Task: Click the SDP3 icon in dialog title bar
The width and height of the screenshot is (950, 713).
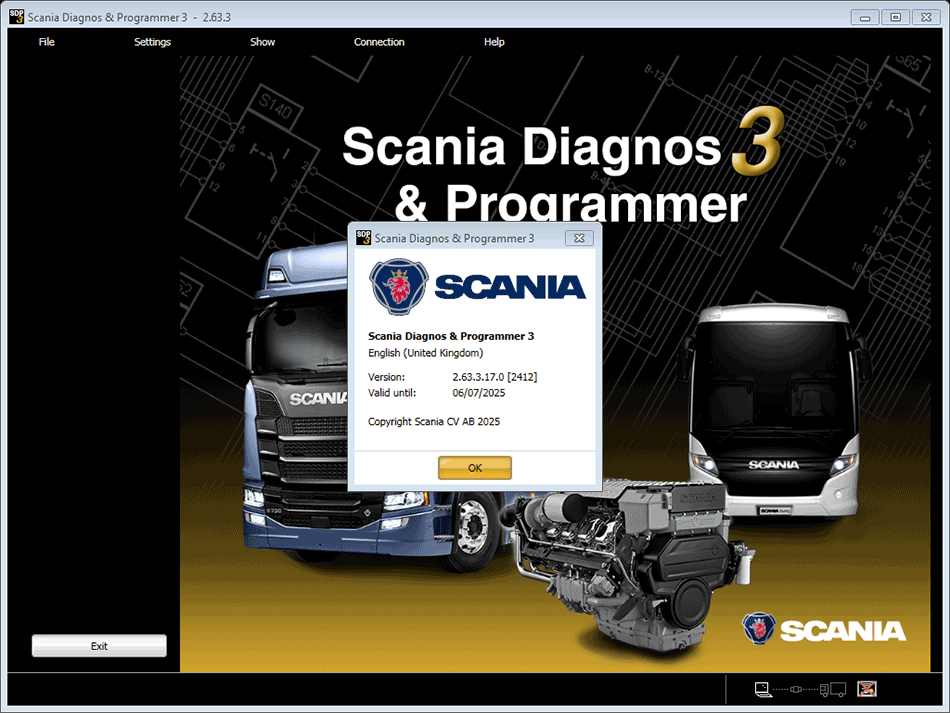Action: coord(363,237)
